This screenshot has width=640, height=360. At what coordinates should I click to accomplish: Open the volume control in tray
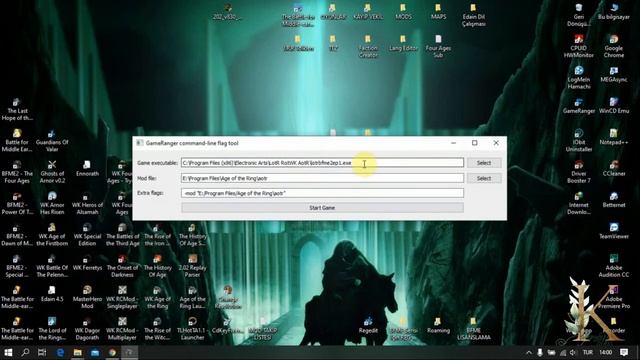573,352
